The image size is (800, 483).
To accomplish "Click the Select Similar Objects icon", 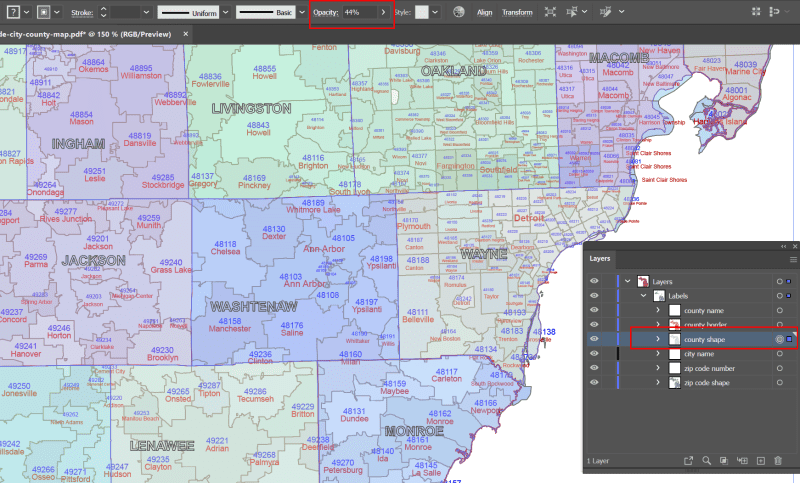I will coord(572,12).
